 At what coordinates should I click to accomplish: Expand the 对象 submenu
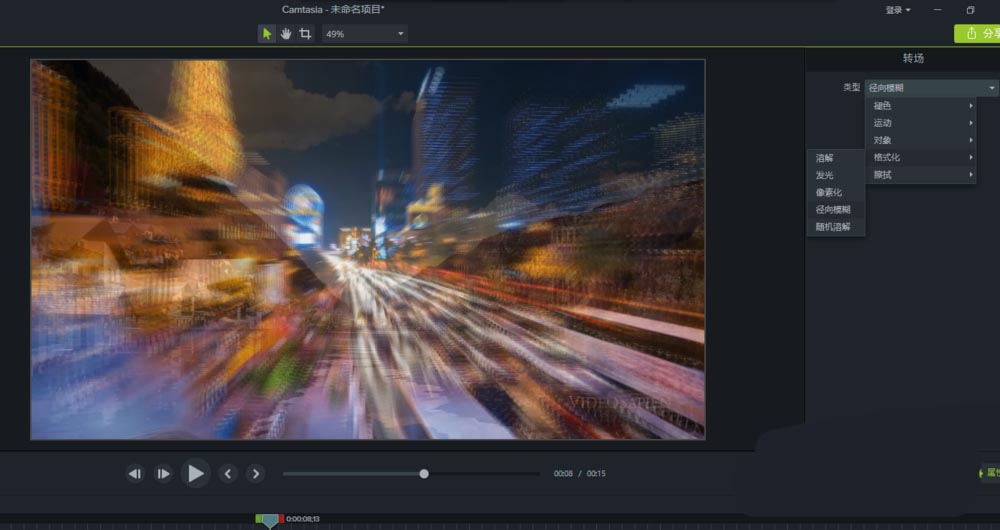point(921,140)
